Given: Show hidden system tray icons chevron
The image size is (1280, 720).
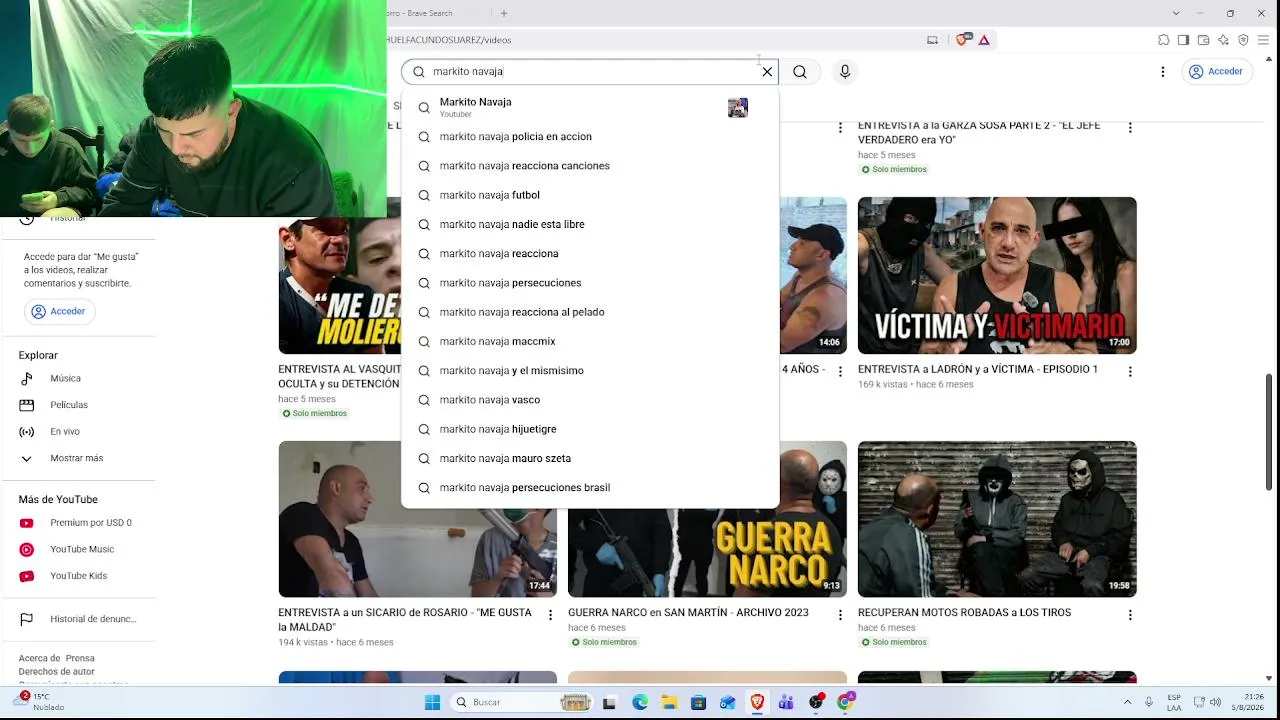Looking at the screenshot, I should (x=1128, y=702).
